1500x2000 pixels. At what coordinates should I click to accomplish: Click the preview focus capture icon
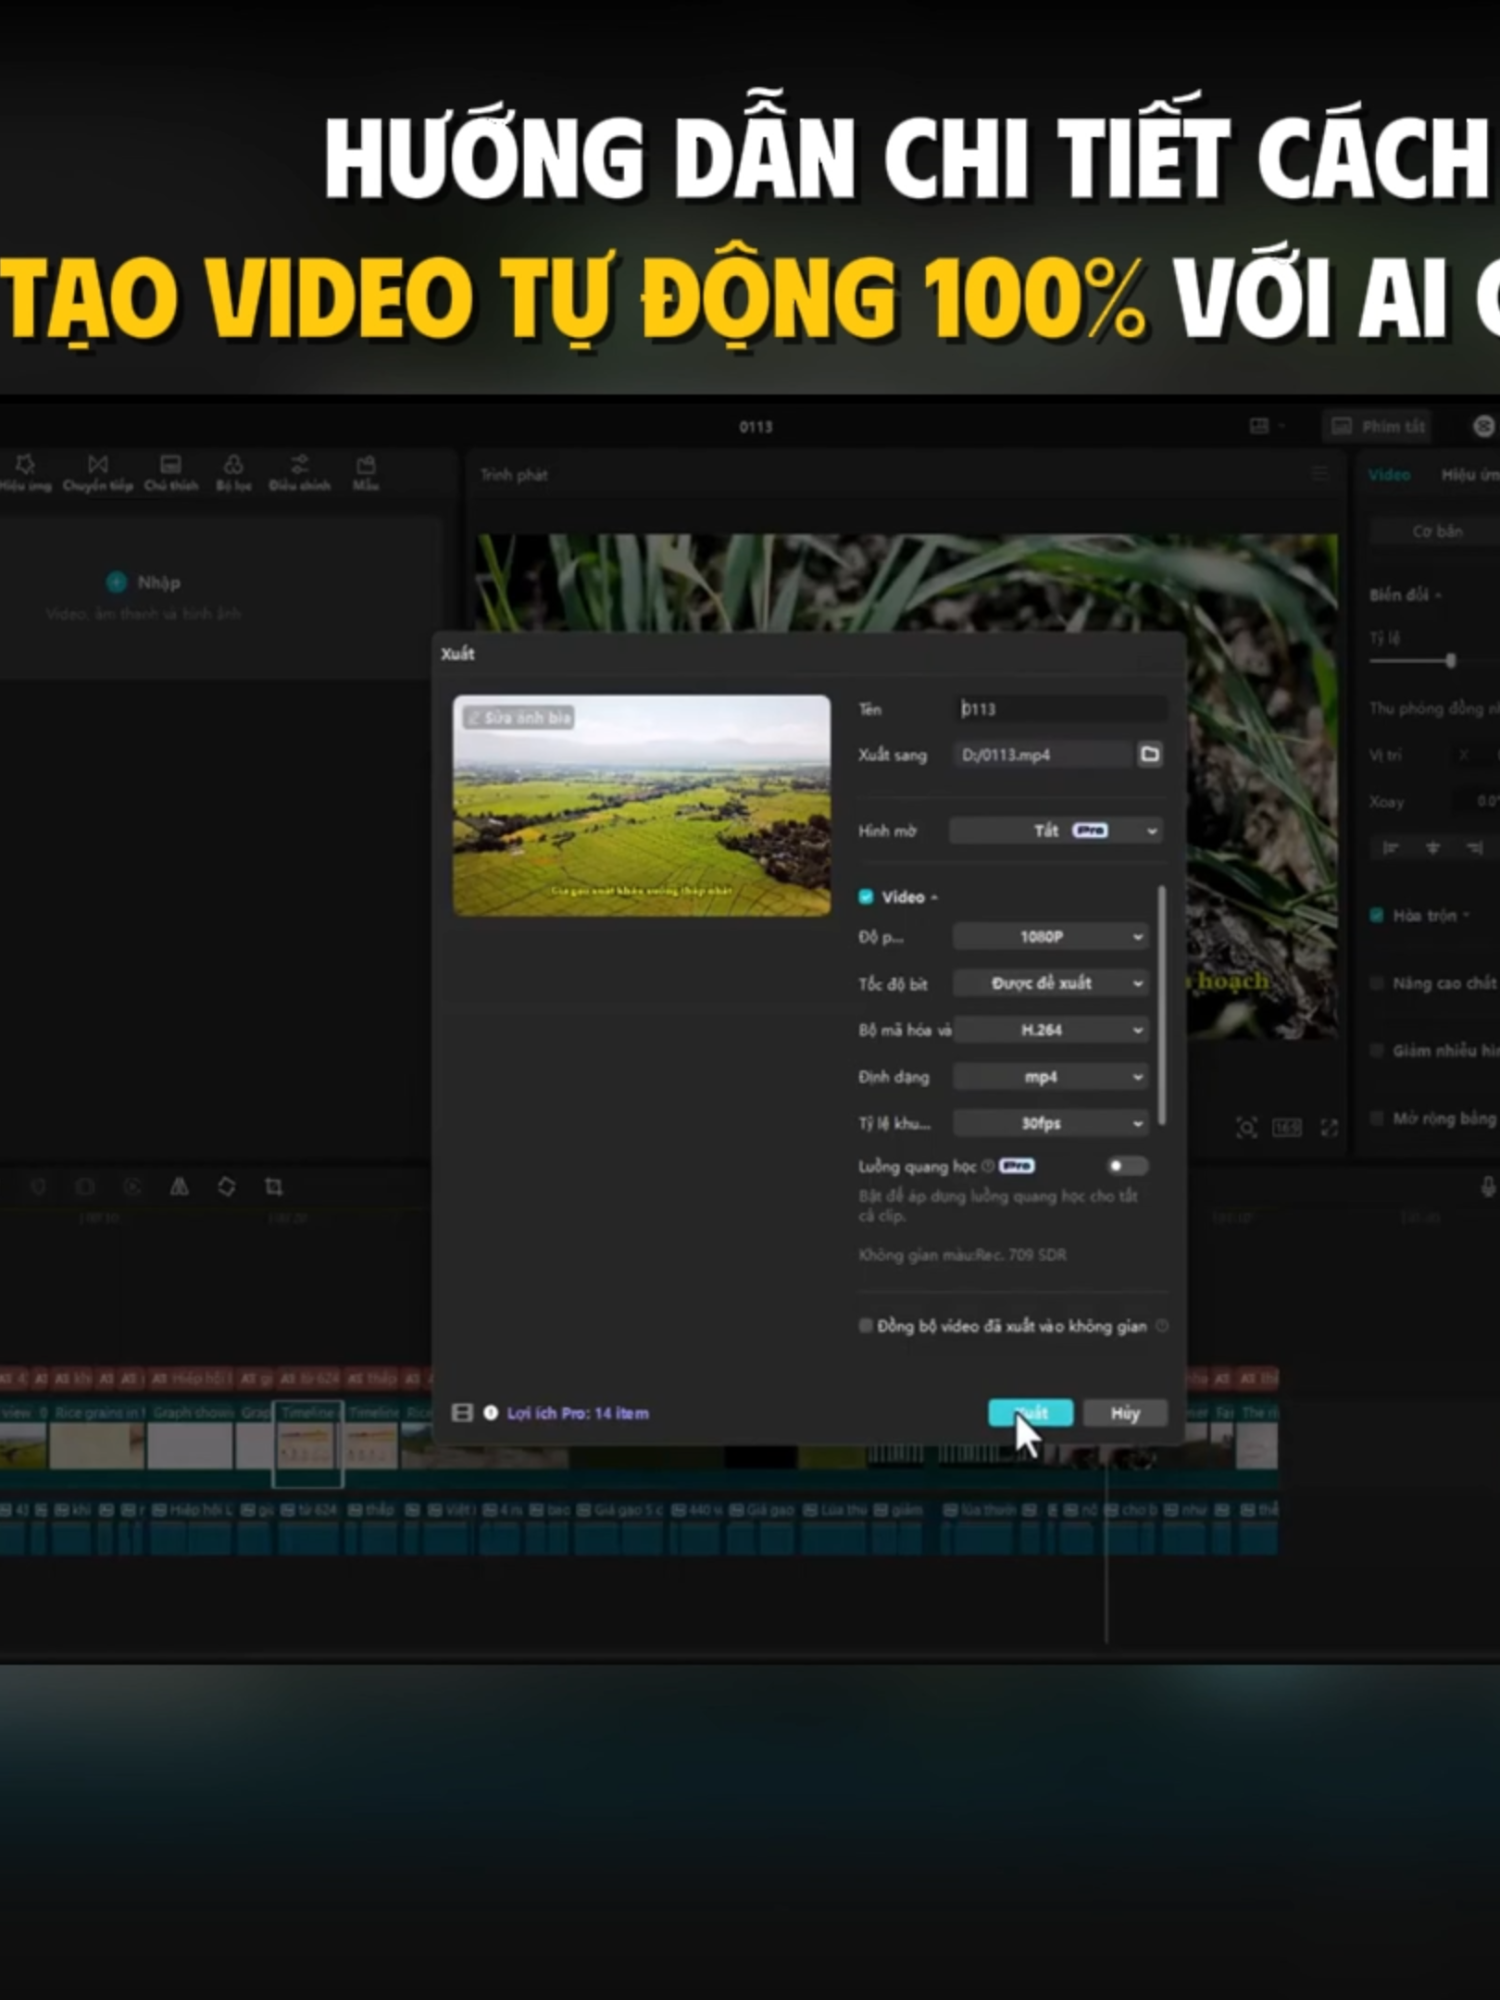pyautogui.click(x=1246, y=1128)
